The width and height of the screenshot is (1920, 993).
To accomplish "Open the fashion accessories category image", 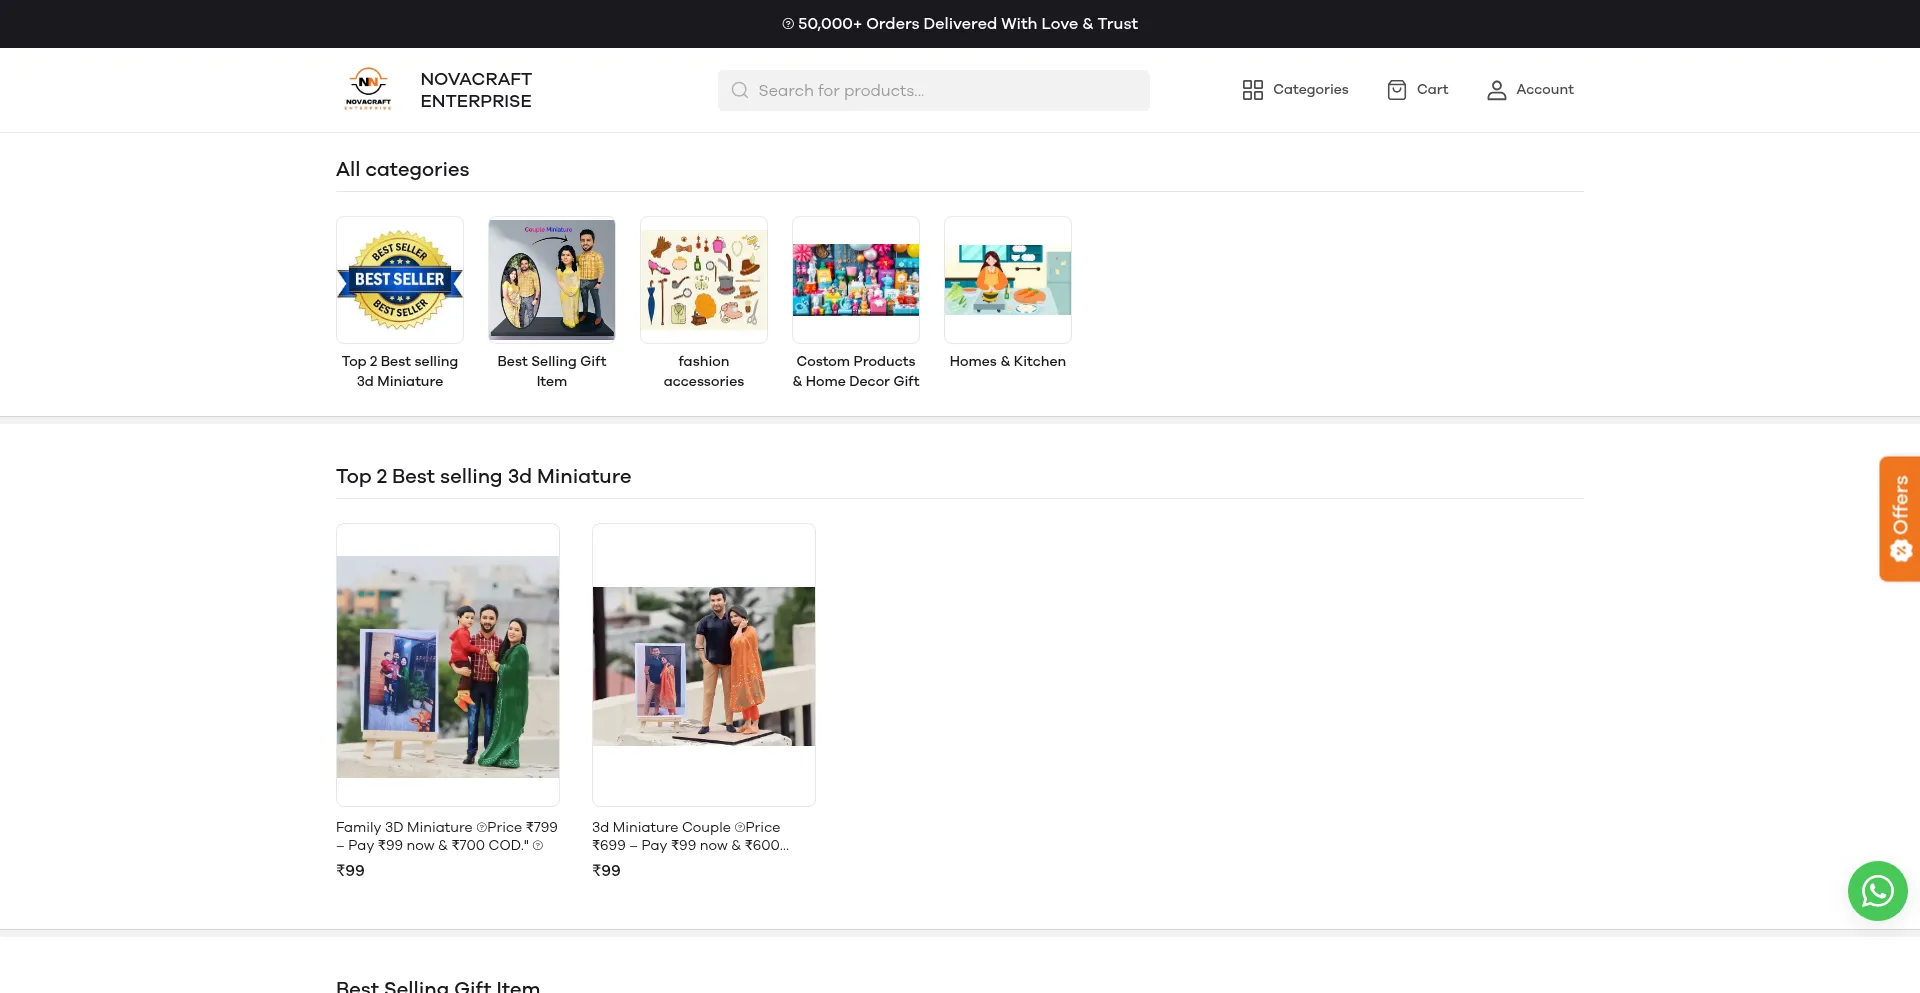I will click(x=704, y=280).
